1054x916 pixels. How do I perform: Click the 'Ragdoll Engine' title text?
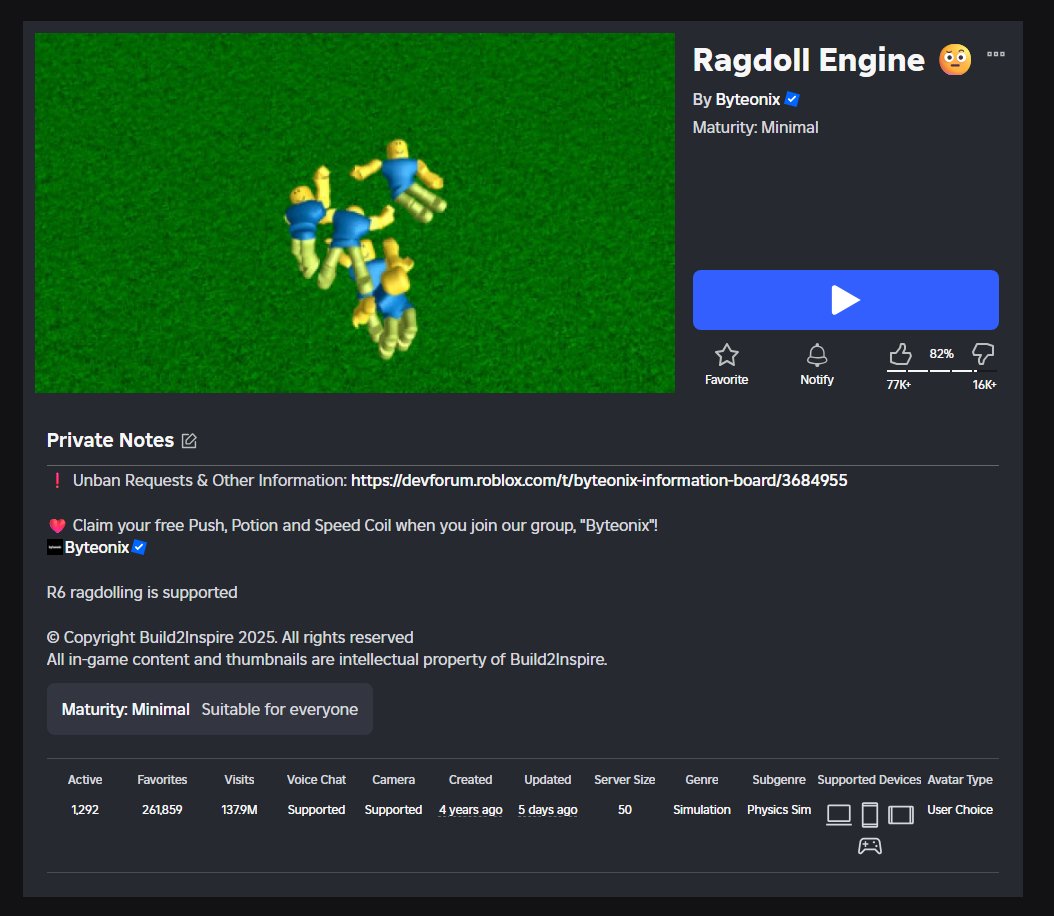(x=809, y=60)
